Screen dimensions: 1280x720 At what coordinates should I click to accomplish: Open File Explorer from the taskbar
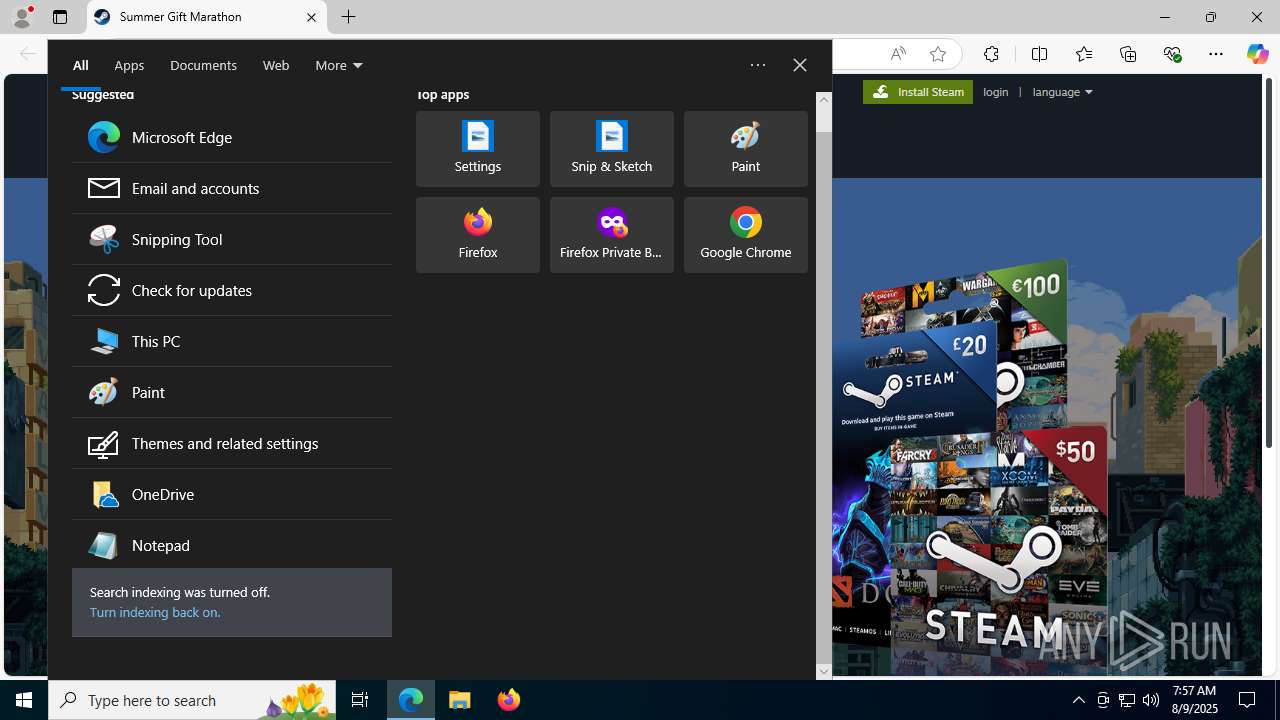(460, 700)
